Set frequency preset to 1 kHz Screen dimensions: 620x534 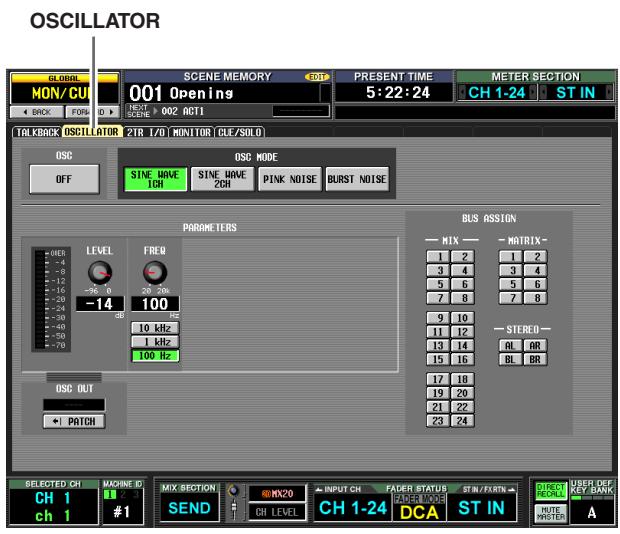tap(155, 342)
